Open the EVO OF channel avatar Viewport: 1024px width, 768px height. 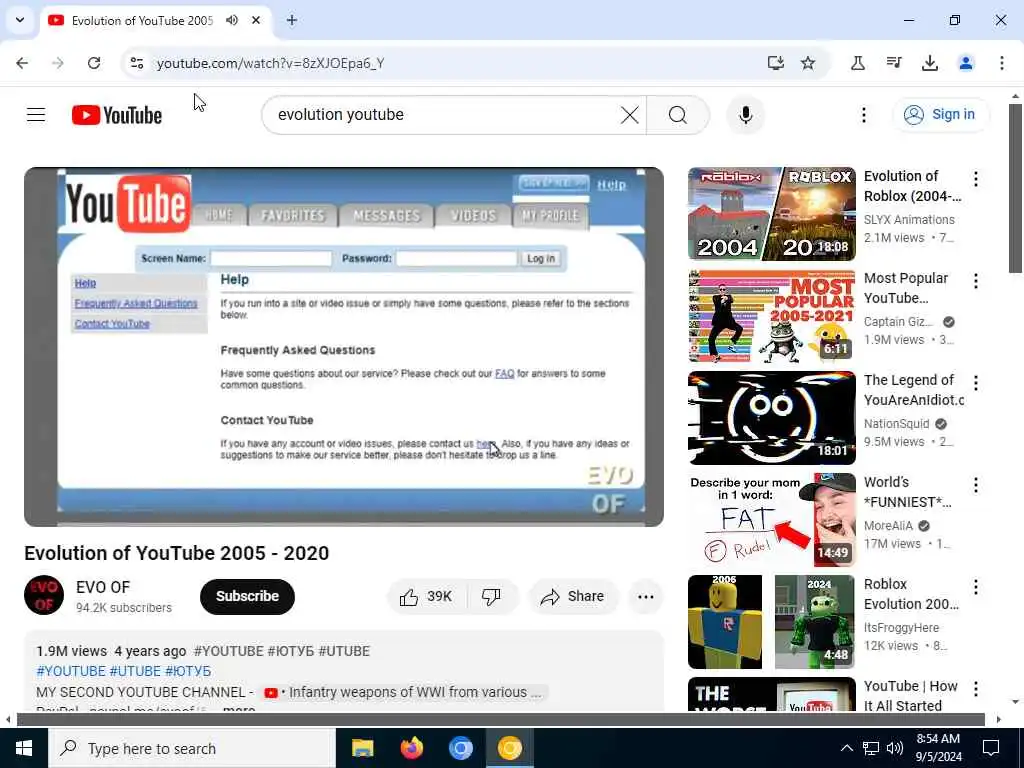[x=44, y=596]
